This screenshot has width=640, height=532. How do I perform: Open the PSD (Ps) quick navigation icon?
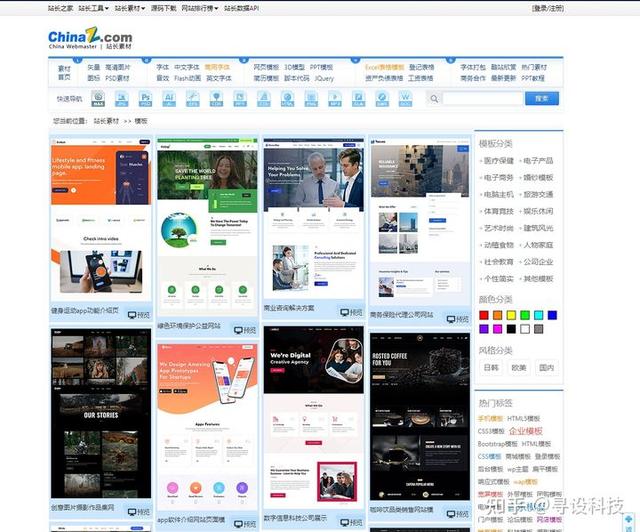(x=145, y=99)
